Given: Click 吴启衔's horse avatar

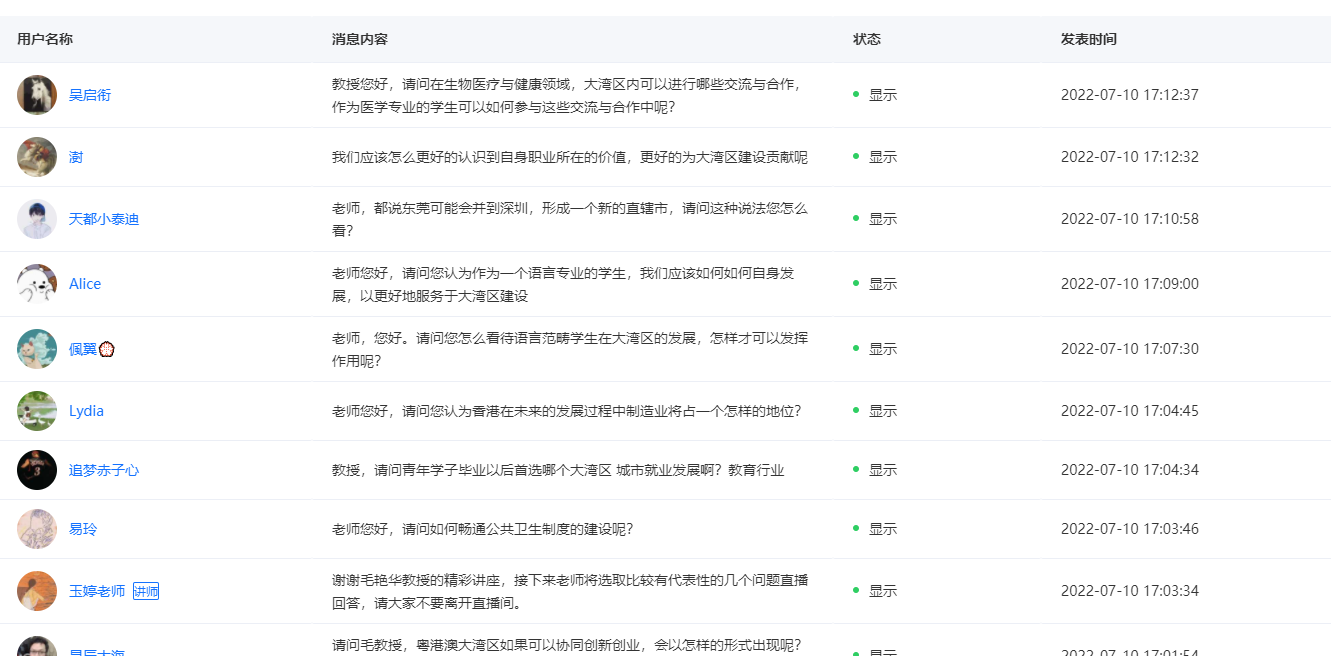Looking at the screenshot, I should point(37,95).
